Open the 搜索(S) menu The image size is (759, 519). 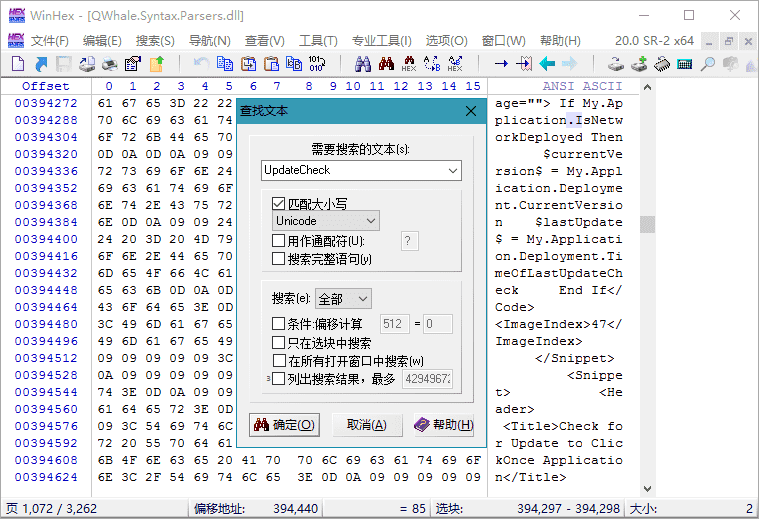point(155,41)
